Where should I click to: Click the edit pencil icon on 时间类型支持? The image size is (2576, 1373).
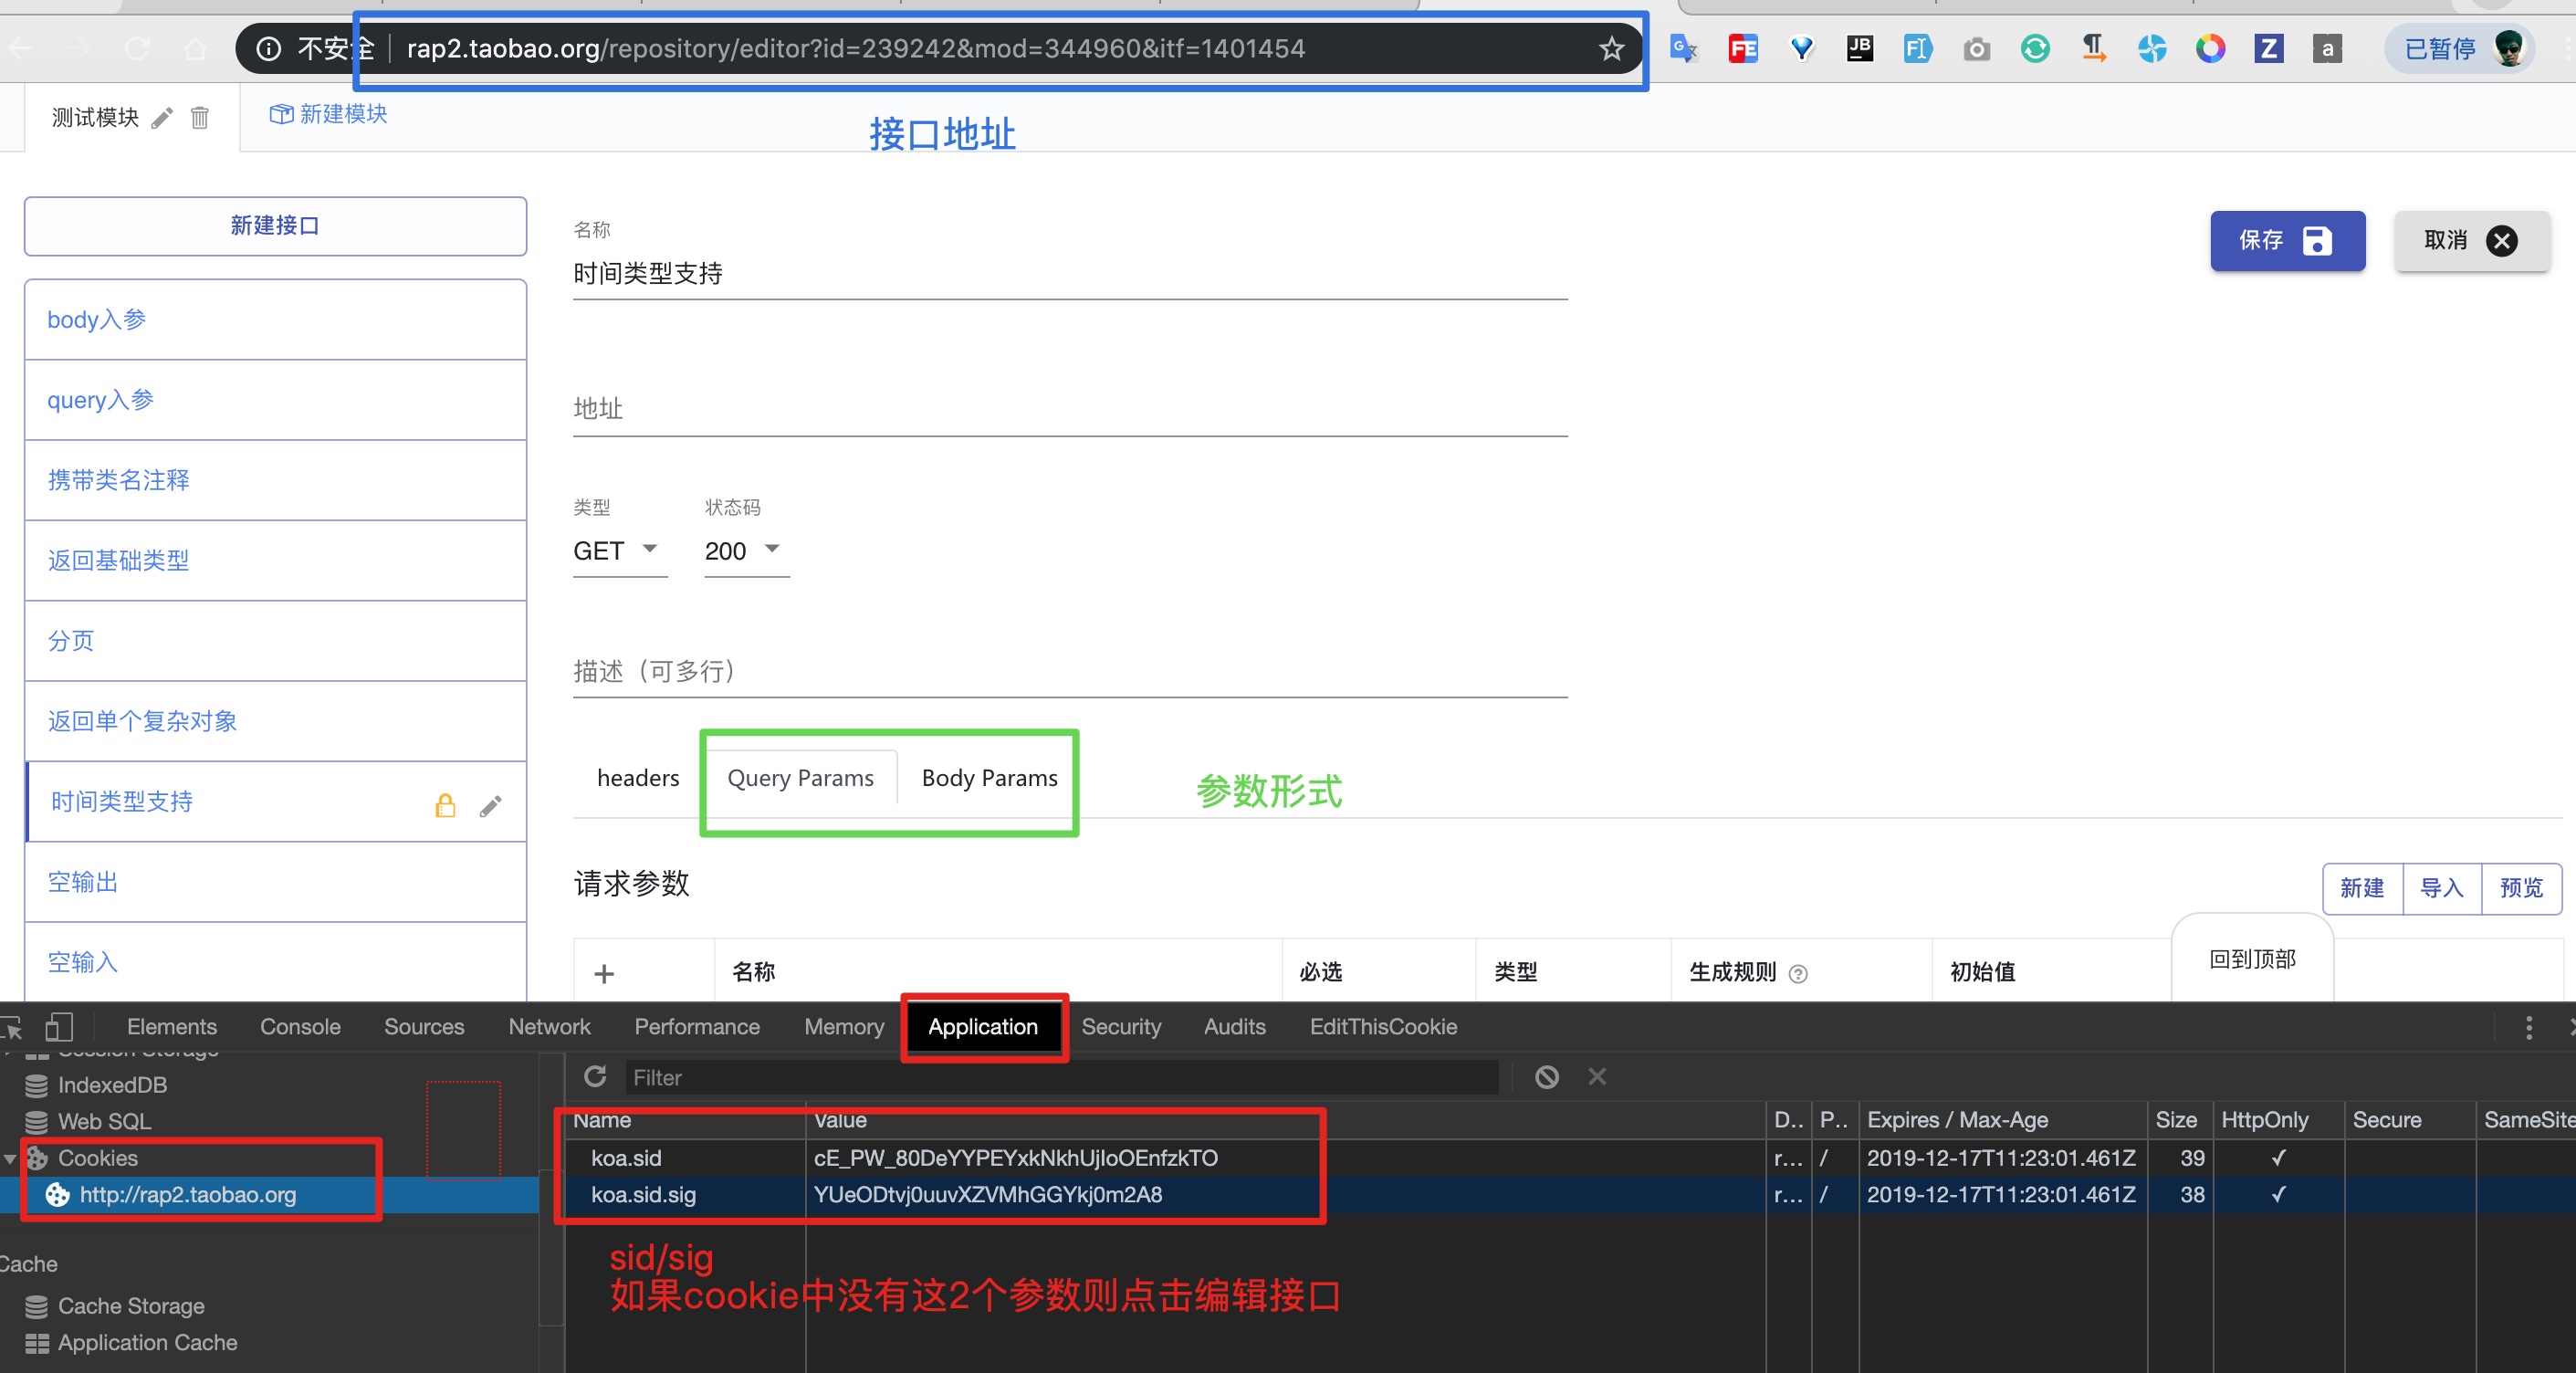point(492,804)
